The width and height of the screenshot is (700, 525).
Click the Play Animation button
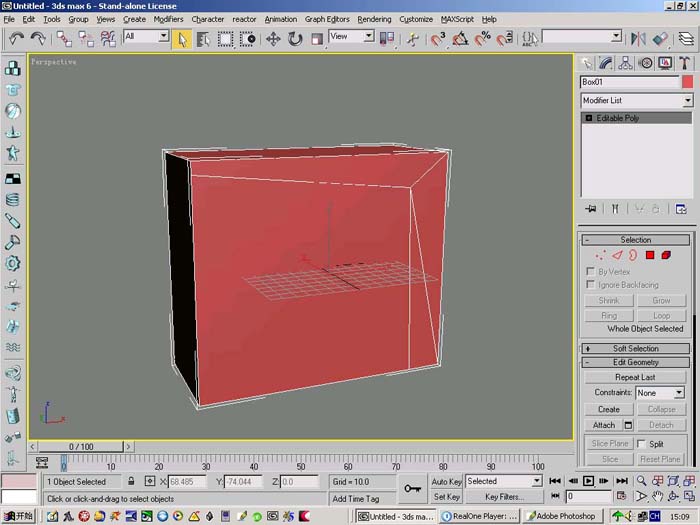(x=588, y=481)
